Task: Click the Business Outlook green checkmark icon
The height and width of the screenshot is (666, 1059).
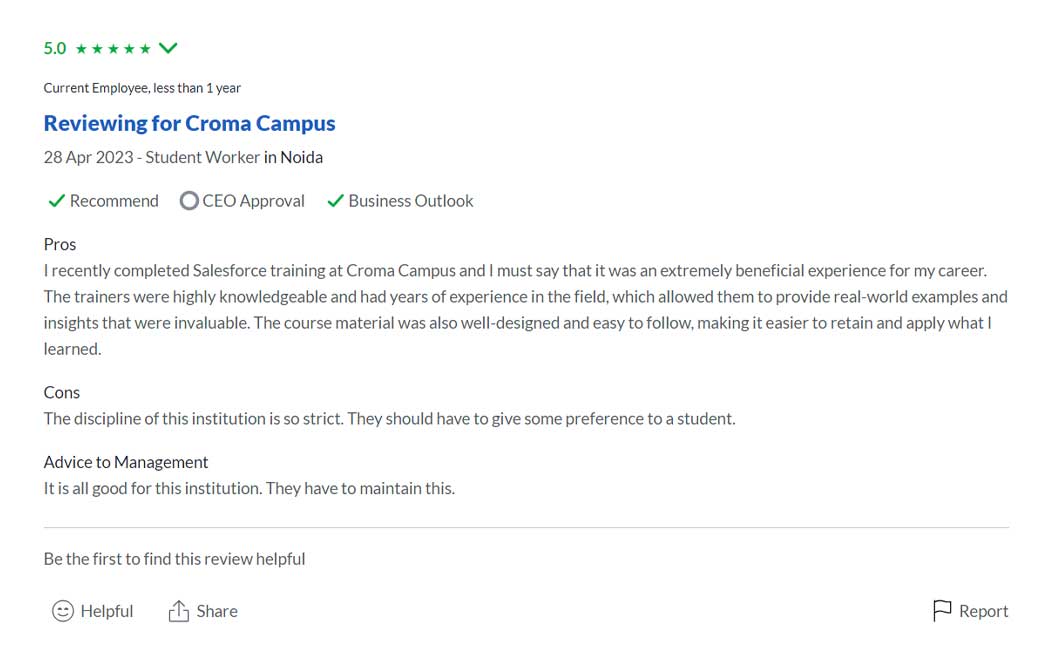Action: pos(335,201)
